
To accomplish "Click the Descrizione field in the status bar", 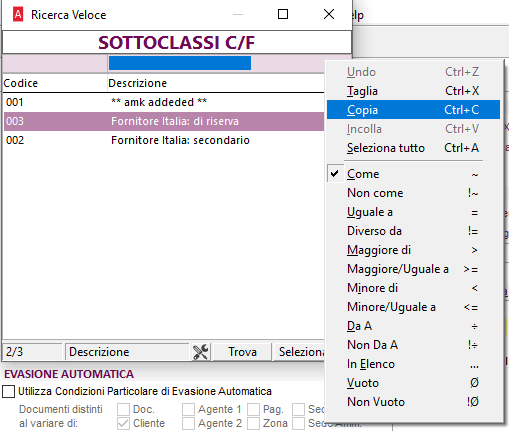I will 127,352.
